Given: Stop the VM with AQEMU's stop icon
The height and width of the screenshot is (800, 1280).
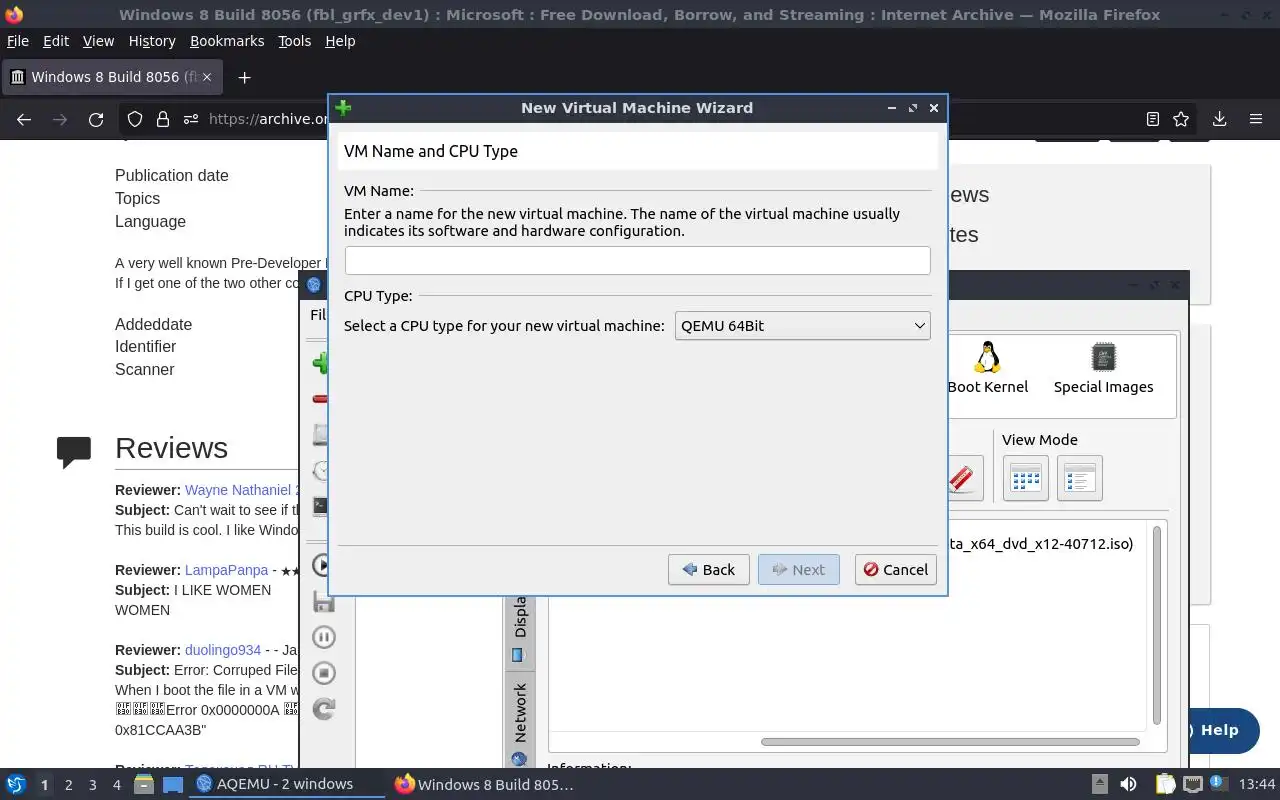Looking at the screenshot, I should click(323, 673).
